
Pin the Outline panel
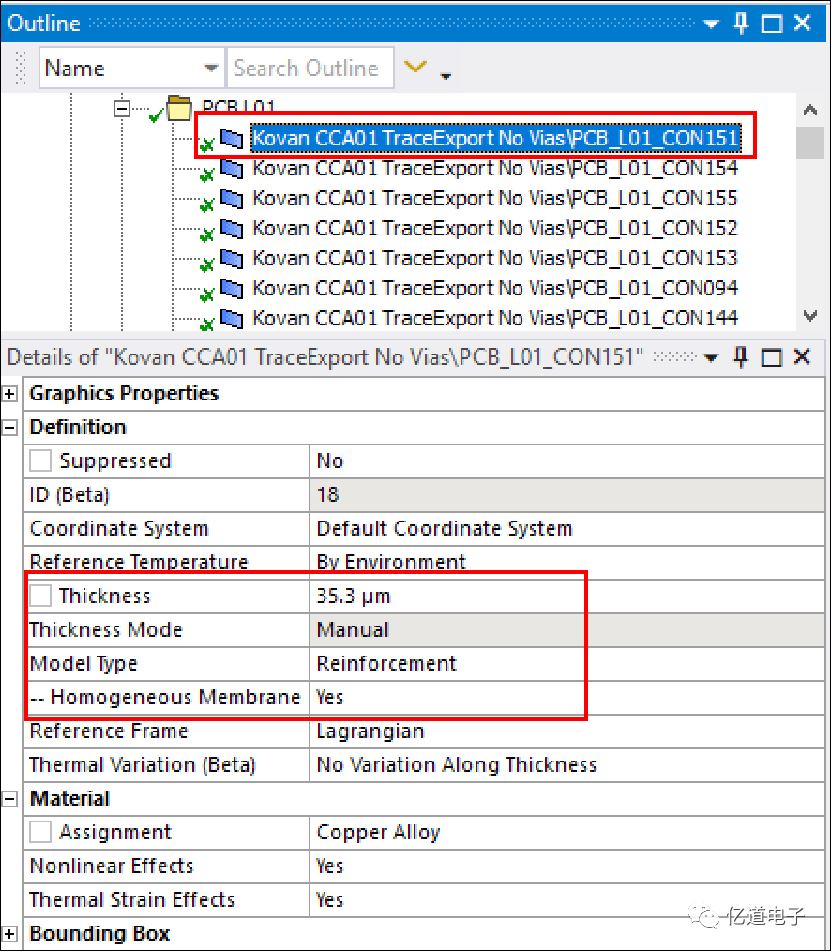(741, 24)
